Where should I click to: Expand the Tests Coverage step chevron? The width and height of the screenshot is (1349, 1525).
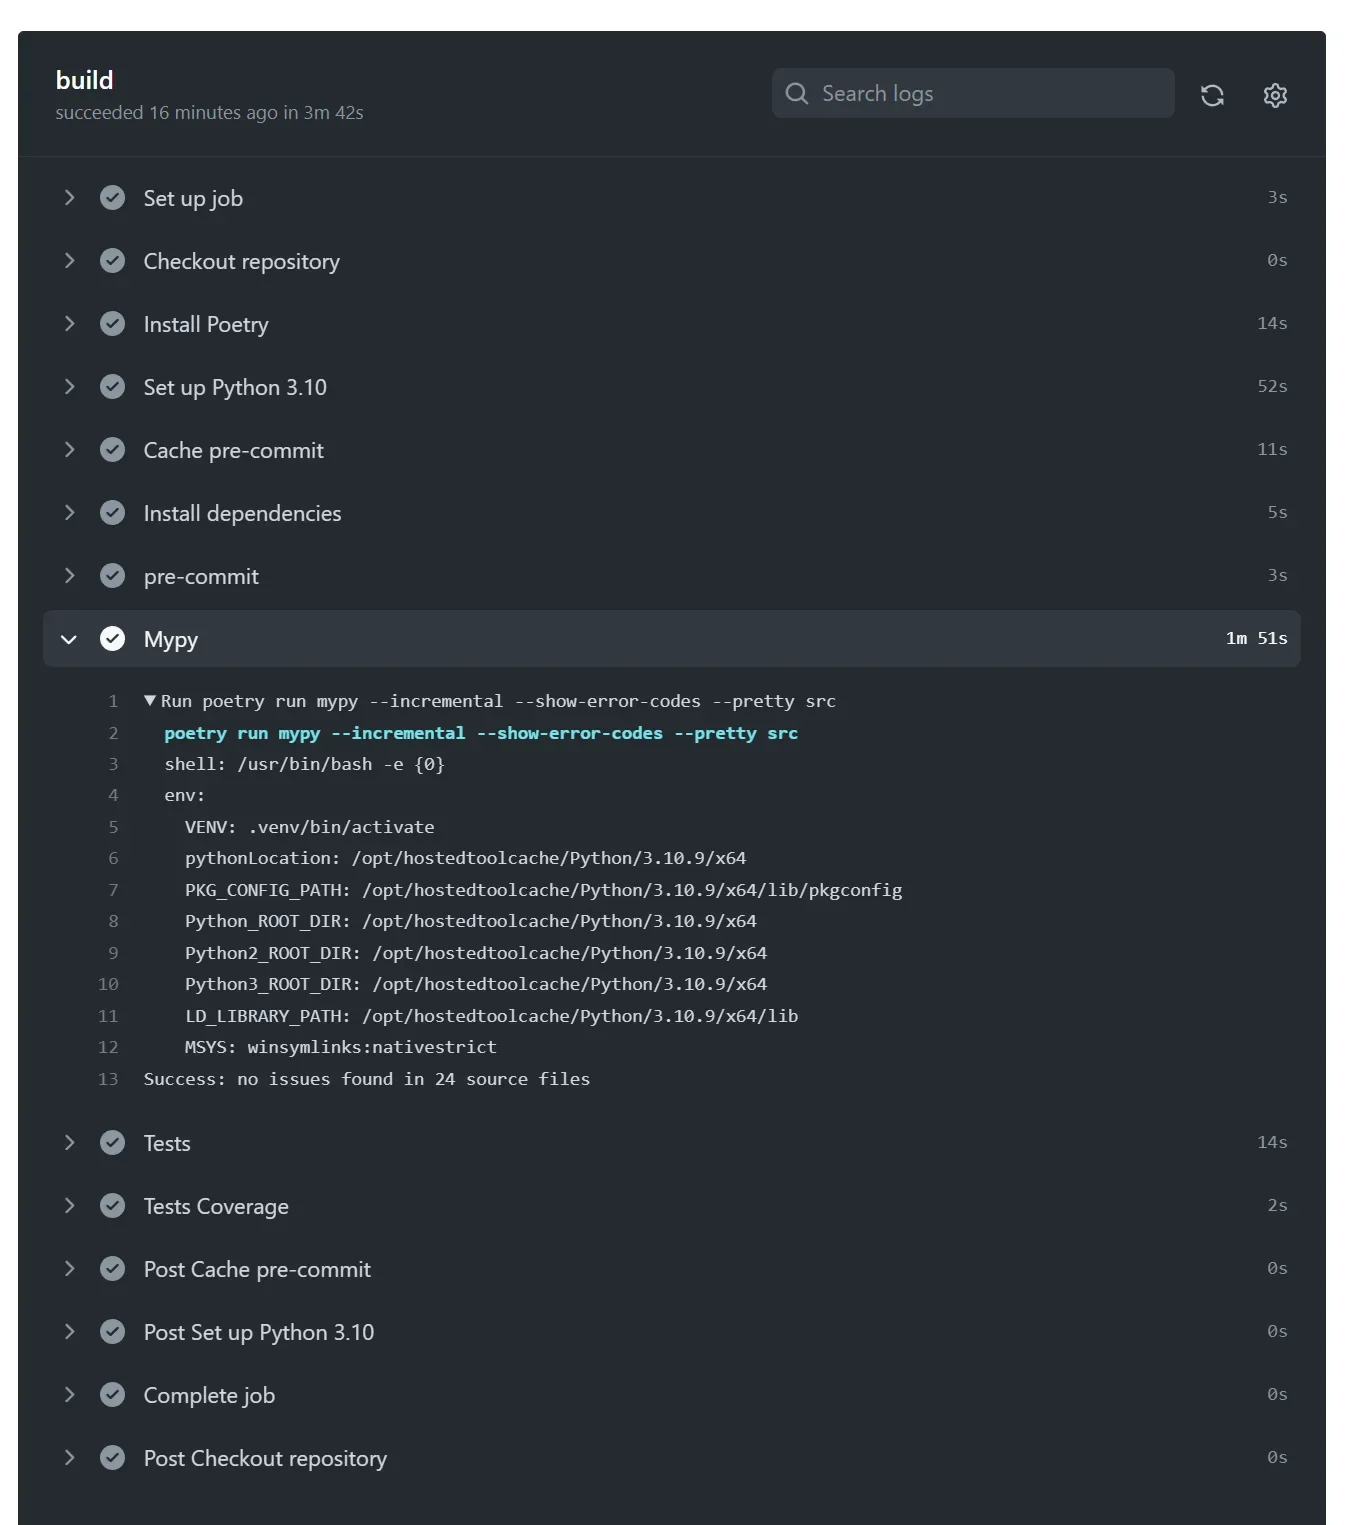69,1206
